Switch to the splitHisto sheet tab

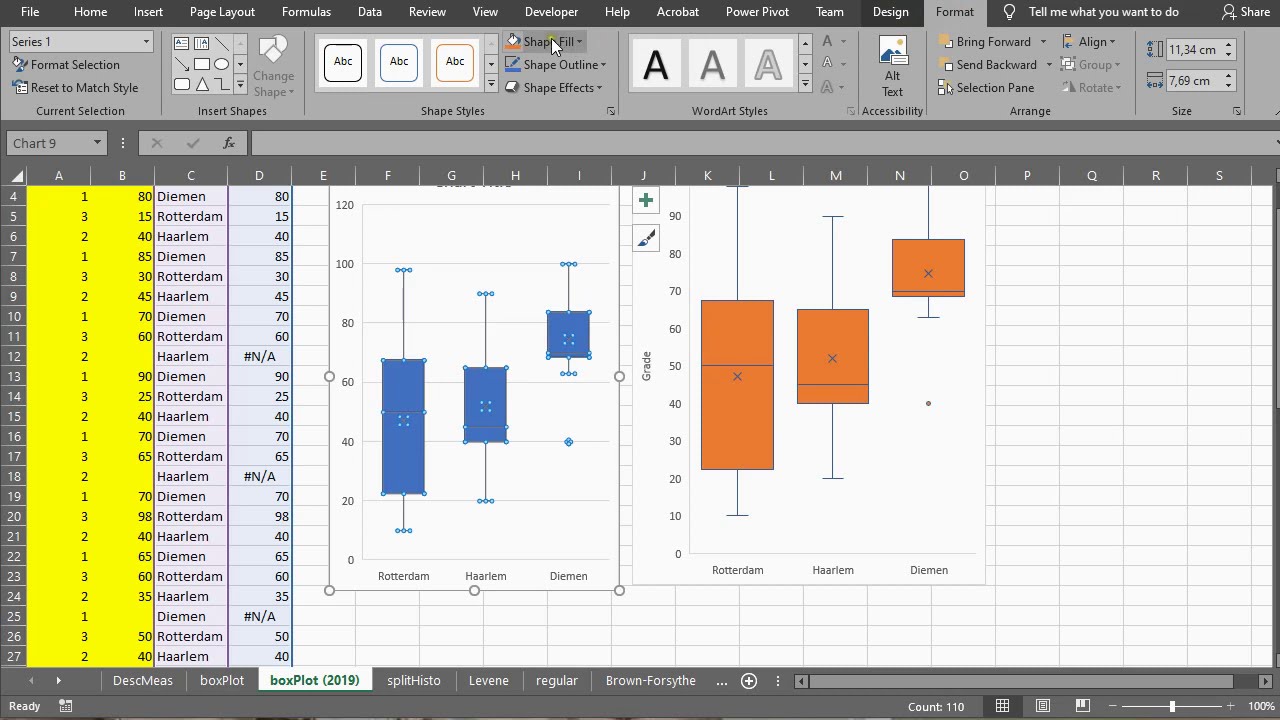414,680
